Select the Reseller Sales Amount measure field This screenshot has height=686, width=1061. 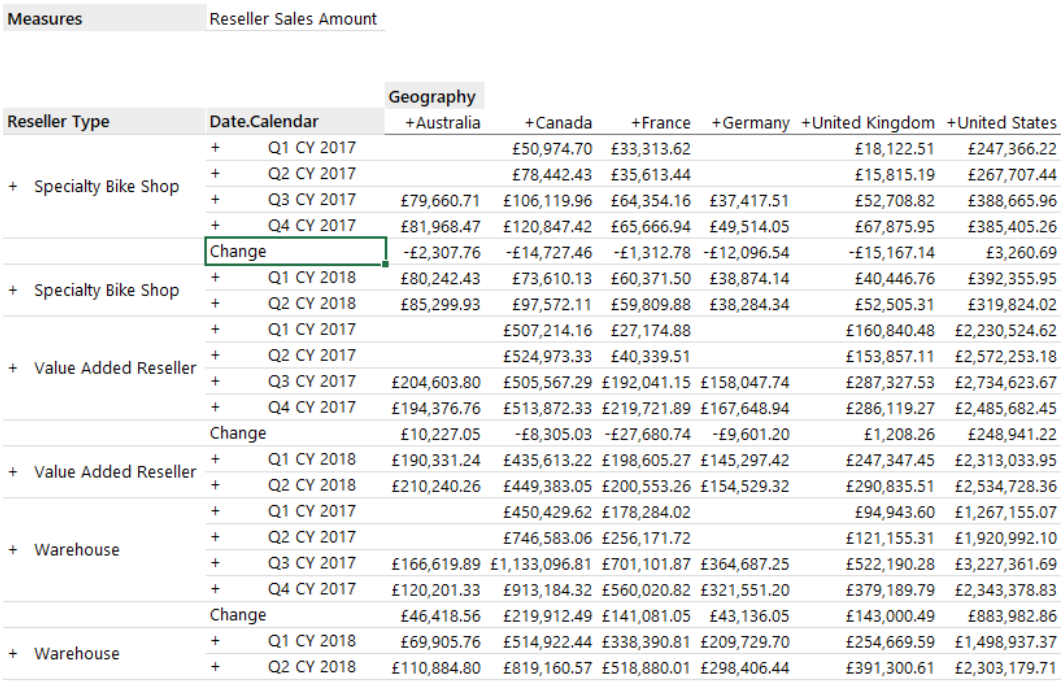pos(293,18)
